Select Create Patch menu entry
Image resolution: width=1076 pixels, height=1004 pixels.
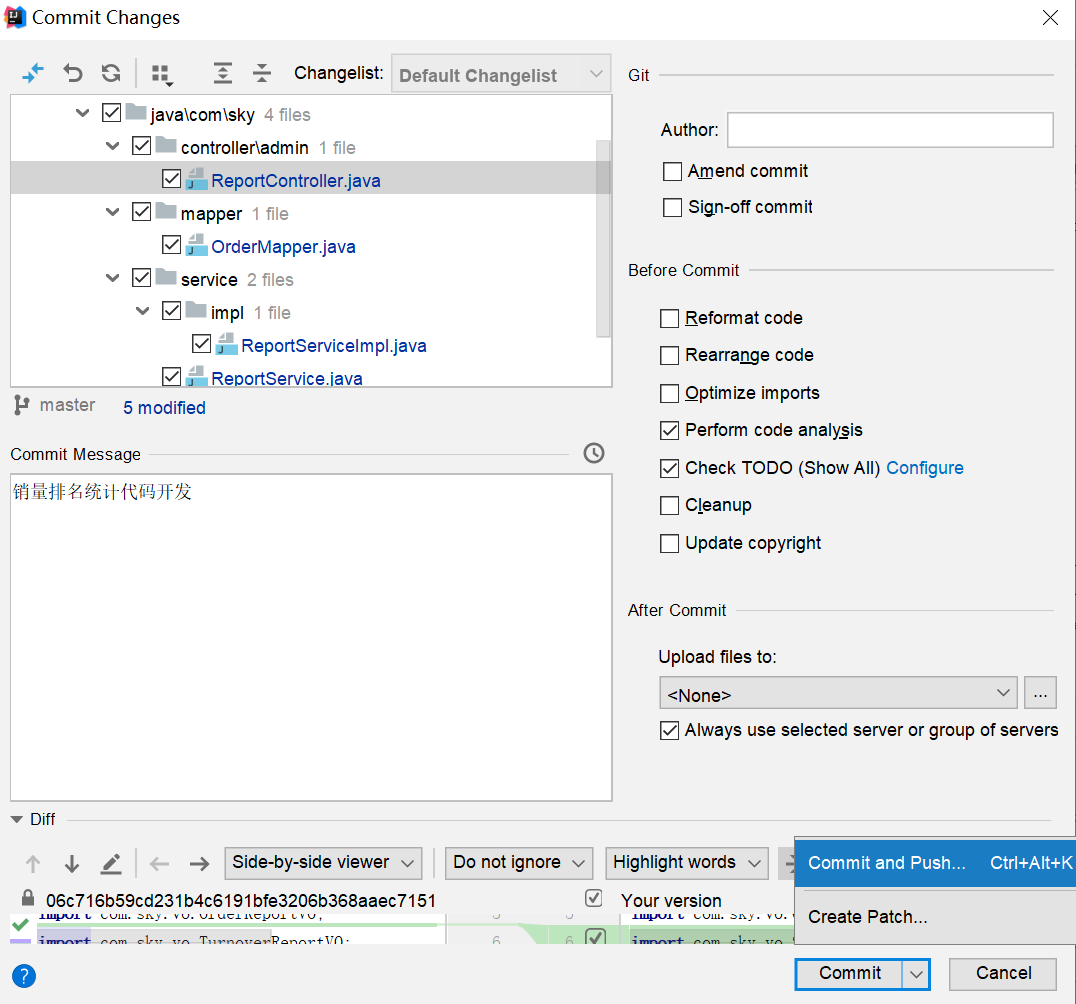(x=867, y=917)
